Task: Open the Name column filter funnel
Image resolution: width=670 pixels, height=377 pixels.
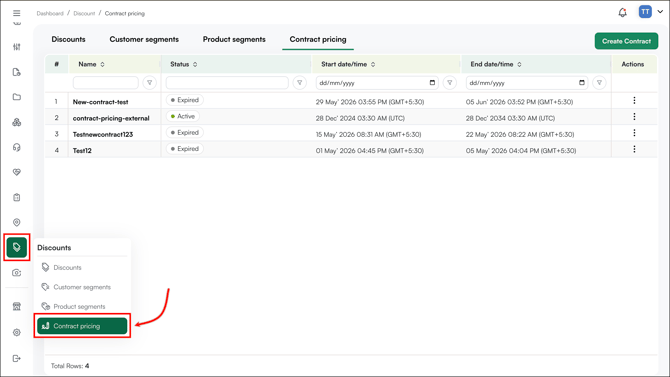Action: (x=150, y=82)
